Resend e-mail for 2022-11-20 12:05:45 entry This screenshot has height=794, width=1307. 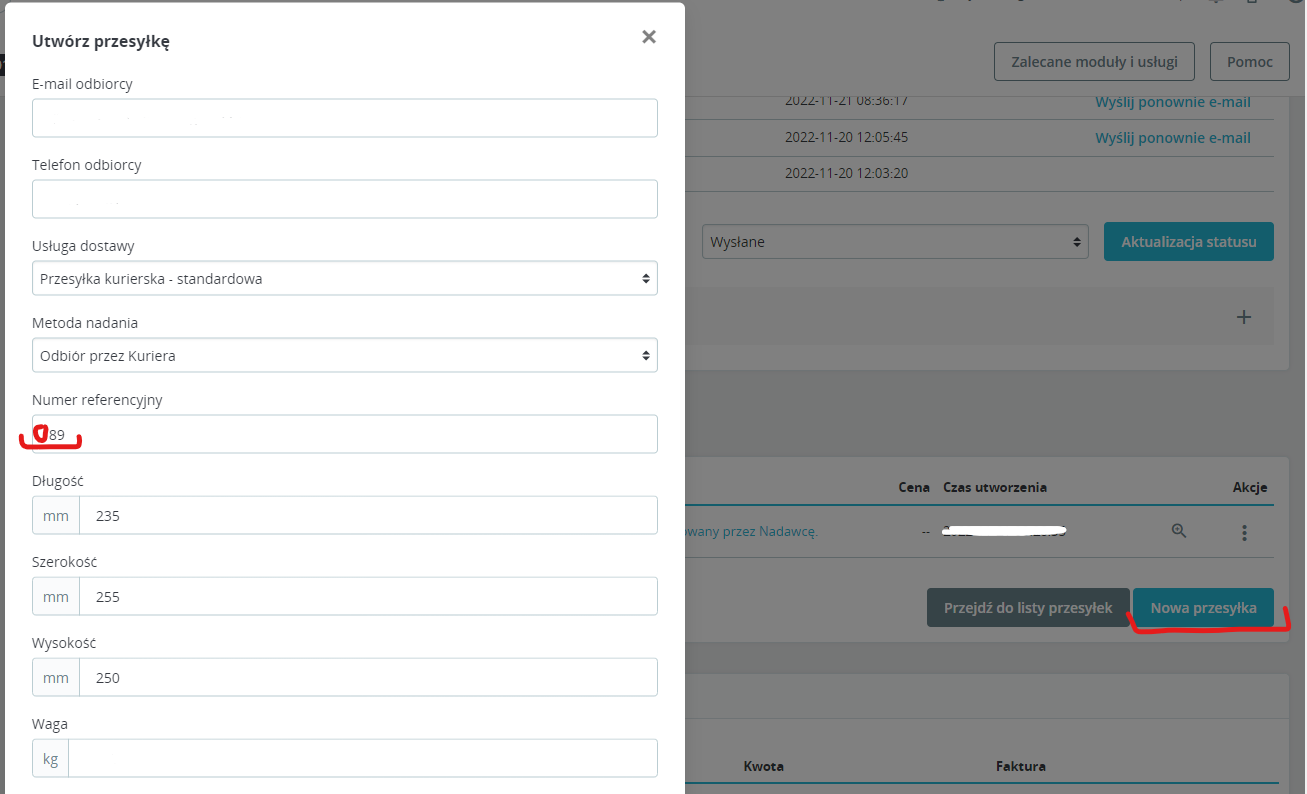[x=1173, y=137]
